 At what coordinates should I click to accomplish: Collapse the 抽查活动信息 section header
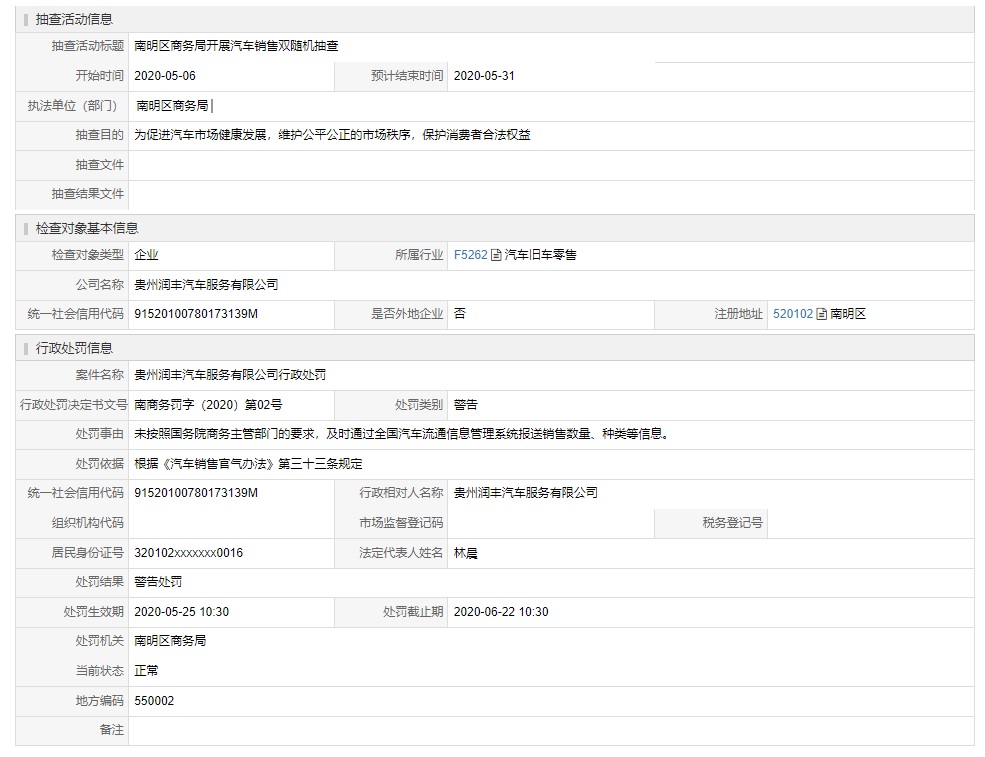click(x=74, y=19)
